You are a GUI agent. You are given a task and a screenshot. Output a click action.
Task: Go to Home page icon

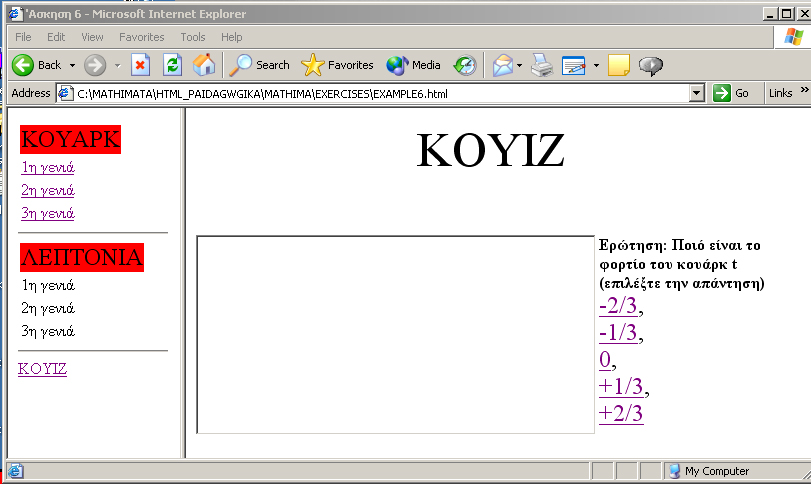(x=204, y=65)
